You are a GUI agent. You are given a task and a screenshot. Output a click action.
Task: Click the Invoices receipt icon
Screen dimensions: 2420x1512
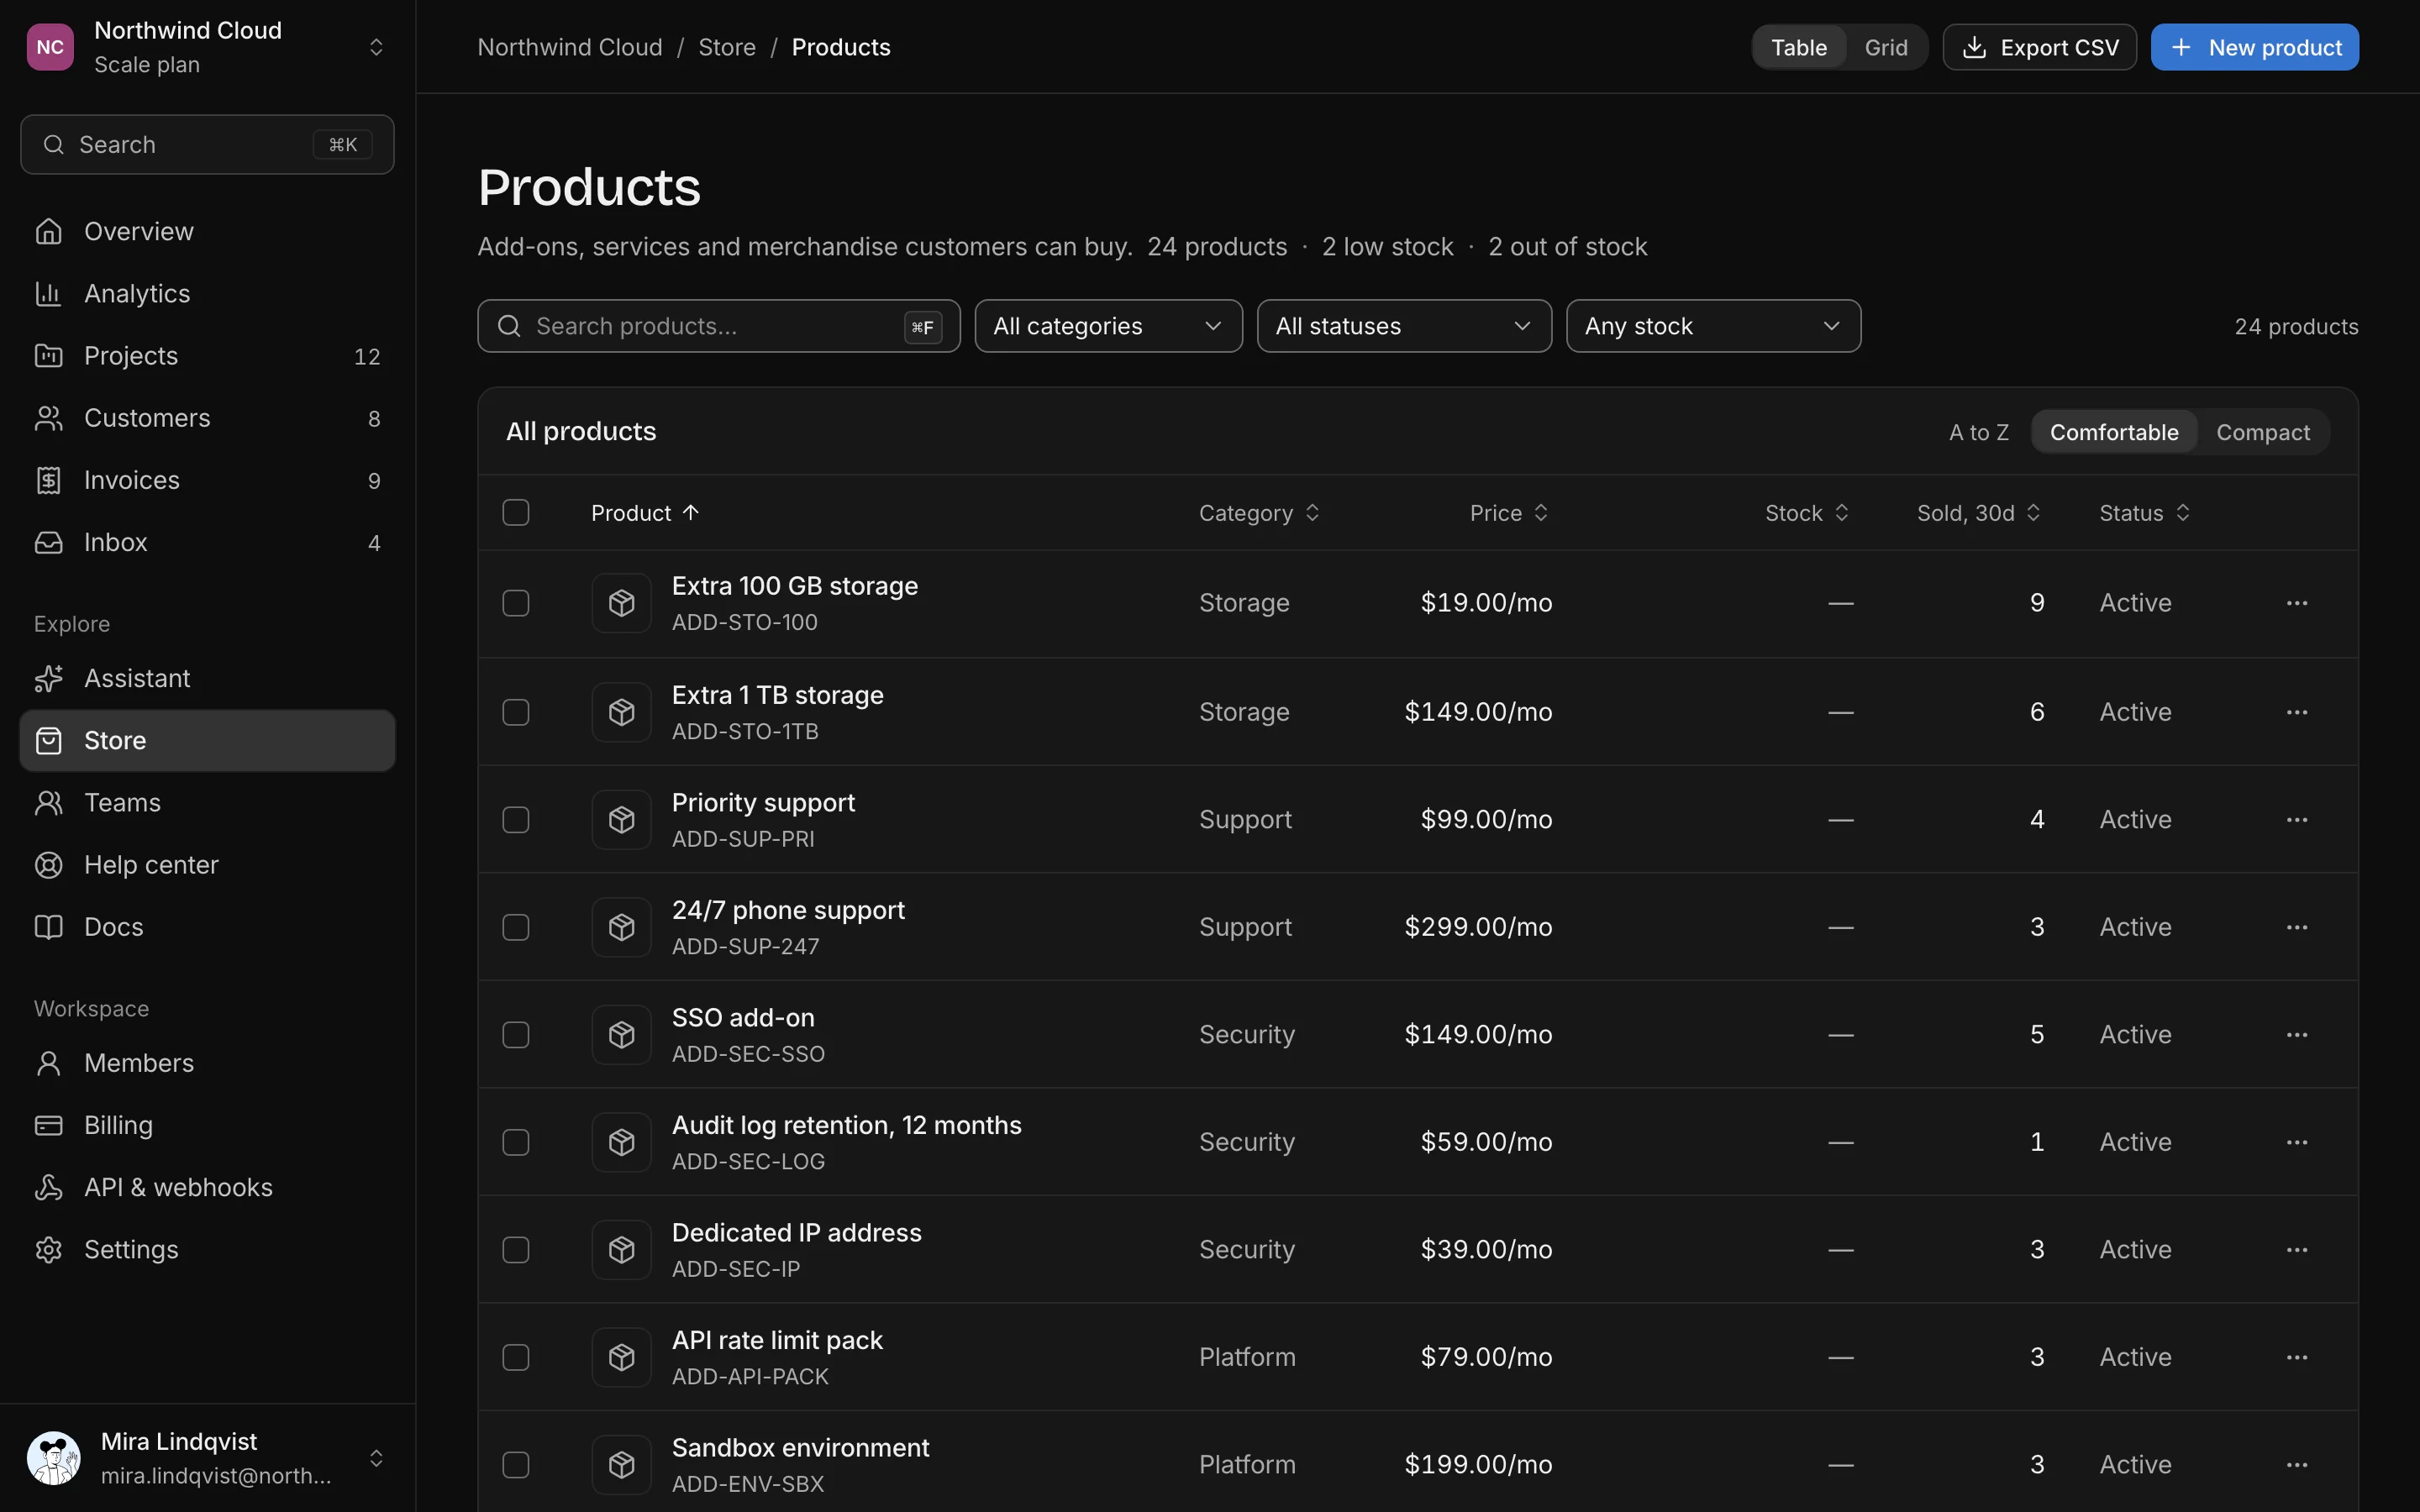pos(48,480)
